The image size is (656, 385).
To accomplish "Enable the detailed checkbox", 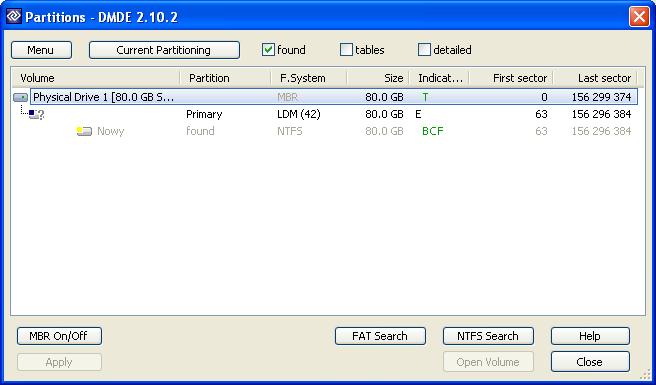I will pos(424,50).
